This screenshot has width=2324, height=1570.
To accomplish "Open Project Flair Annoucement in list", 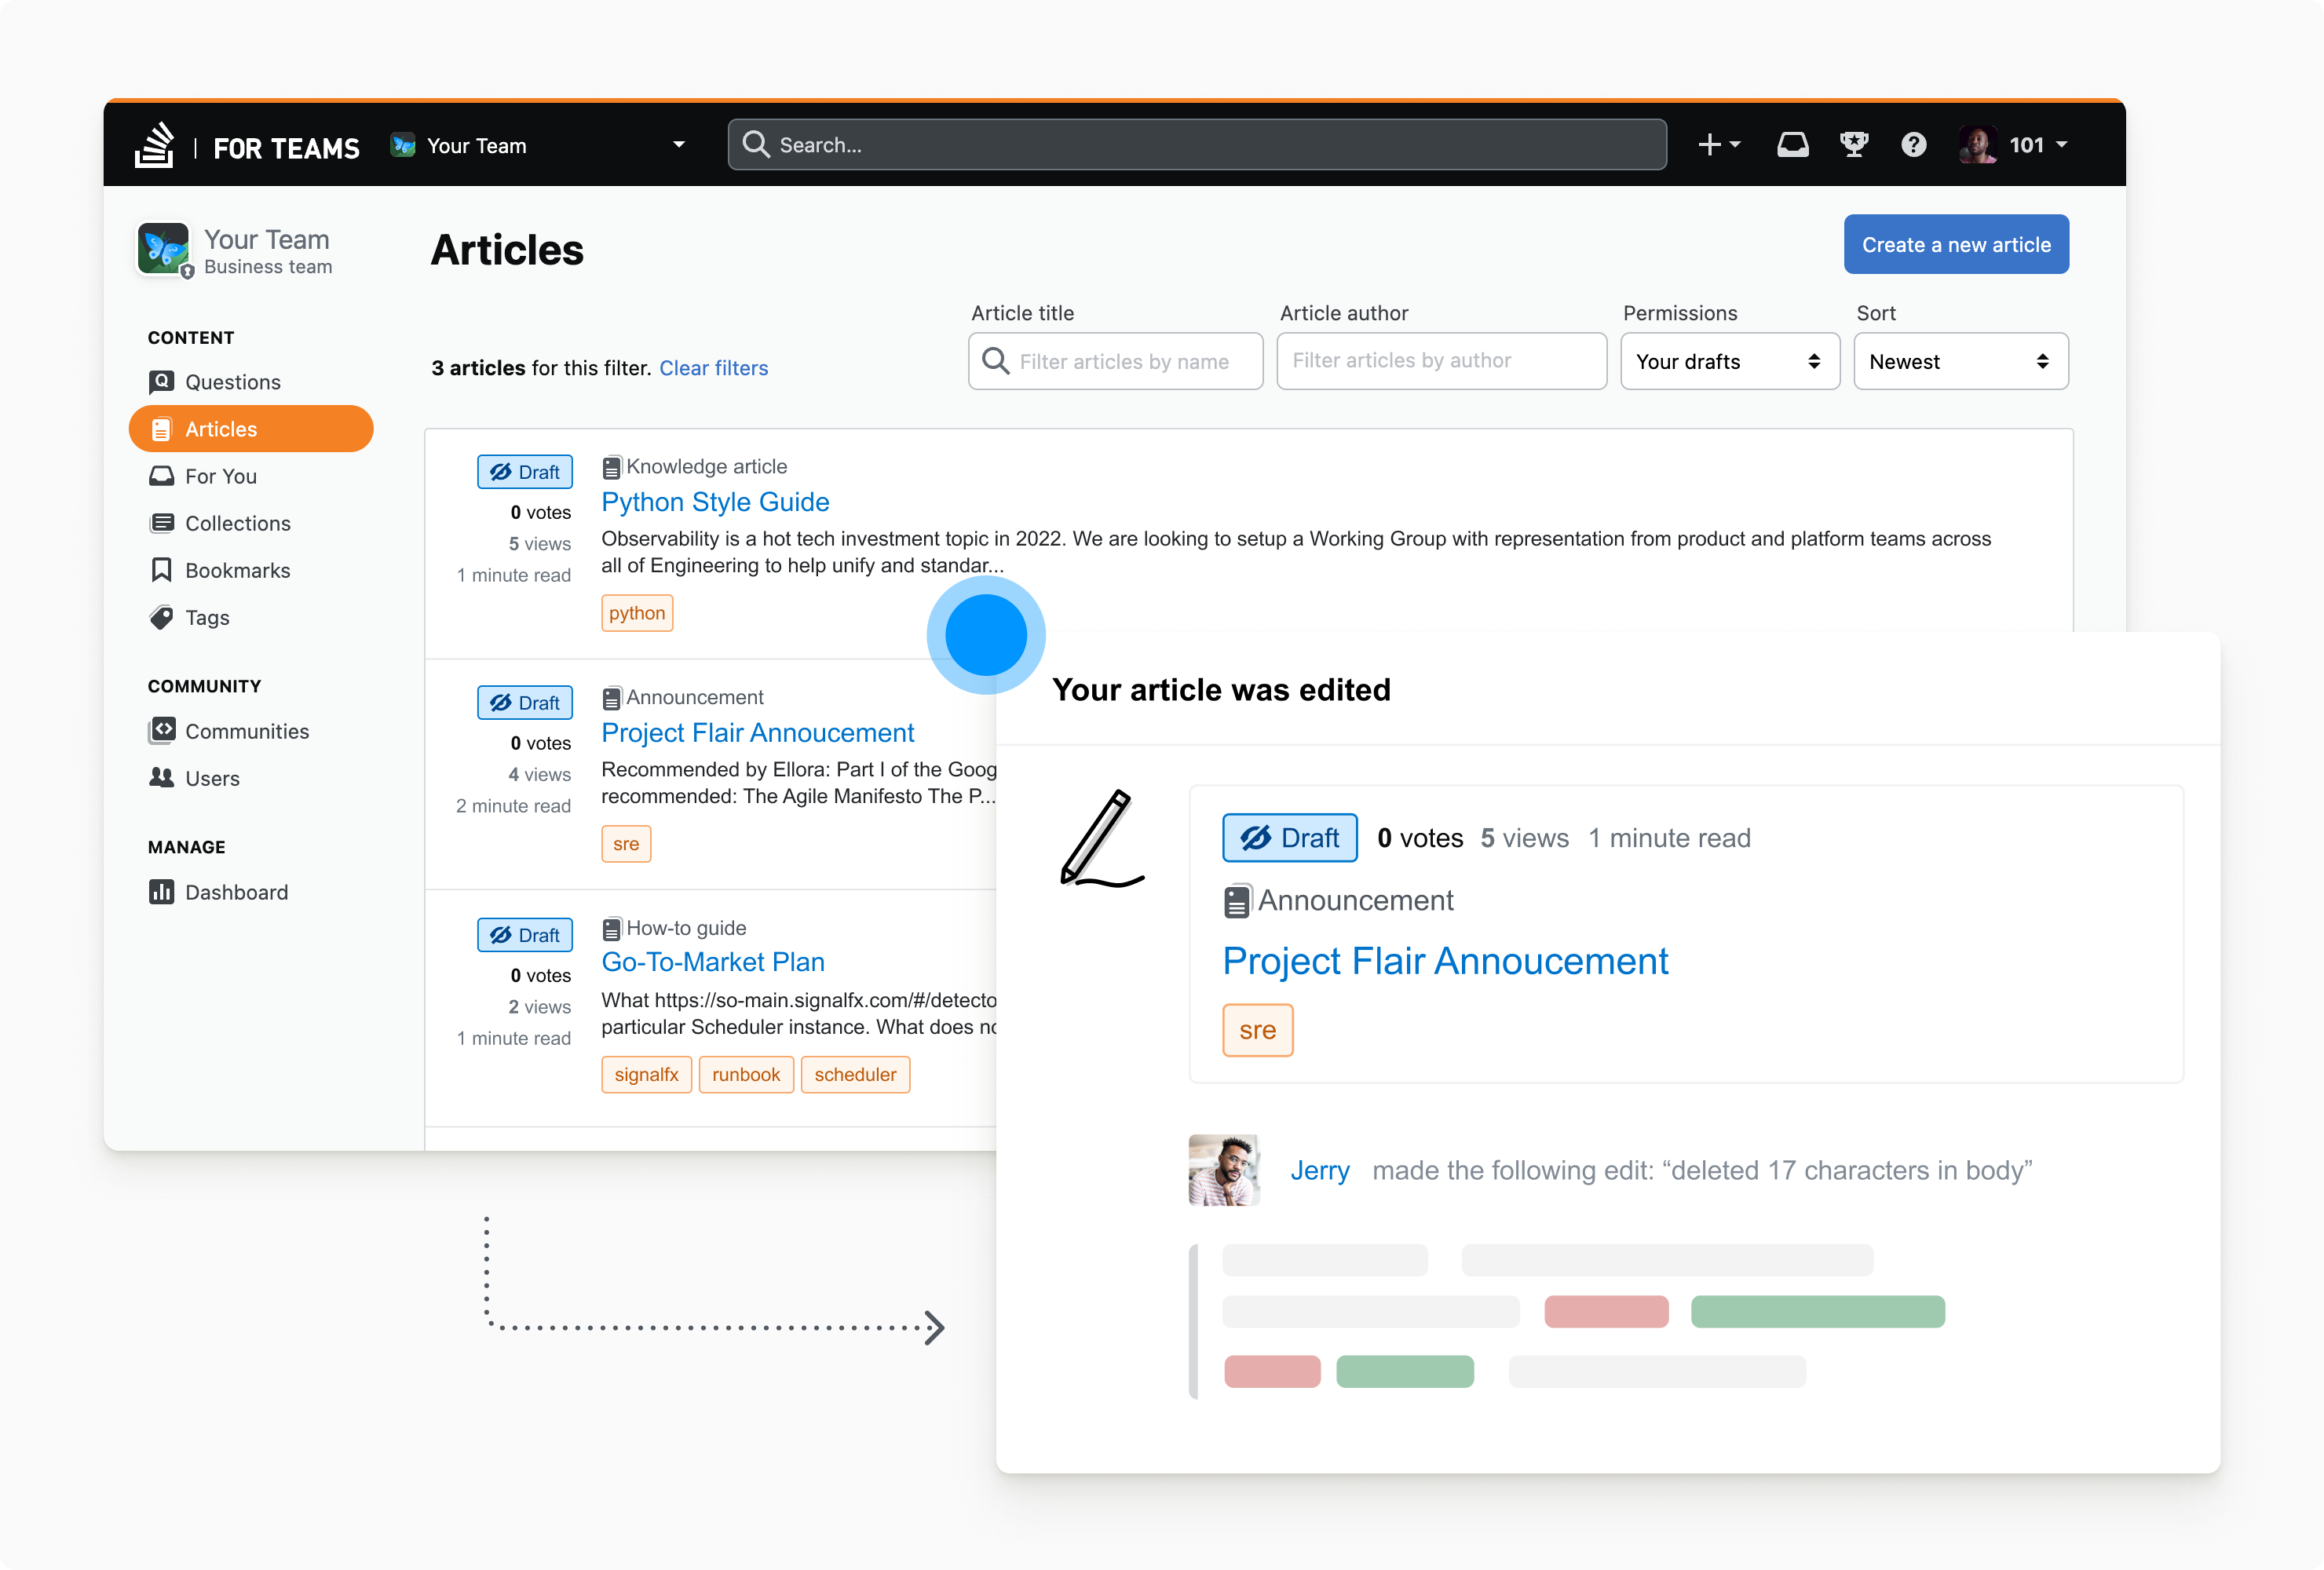I will point(757,733).
